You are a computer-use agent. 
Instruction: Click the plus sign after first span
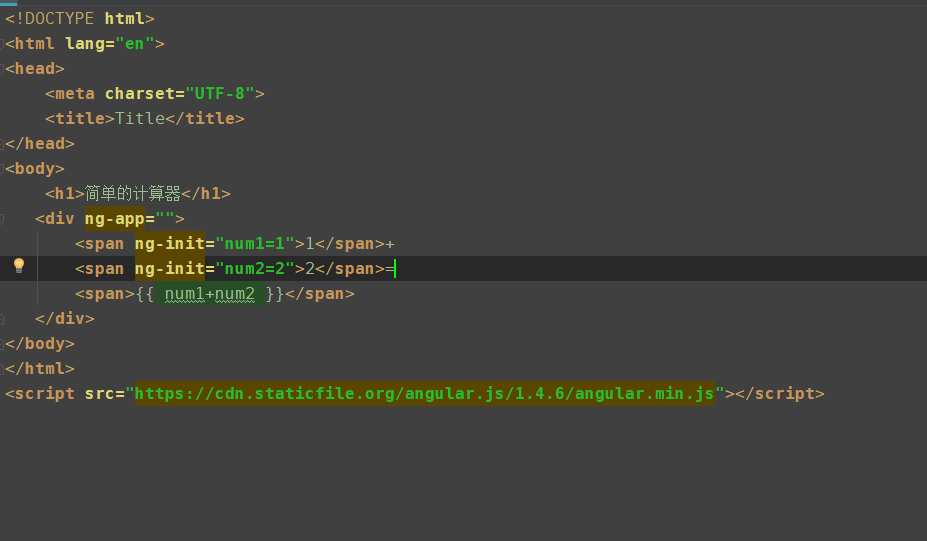coord(390,244)
